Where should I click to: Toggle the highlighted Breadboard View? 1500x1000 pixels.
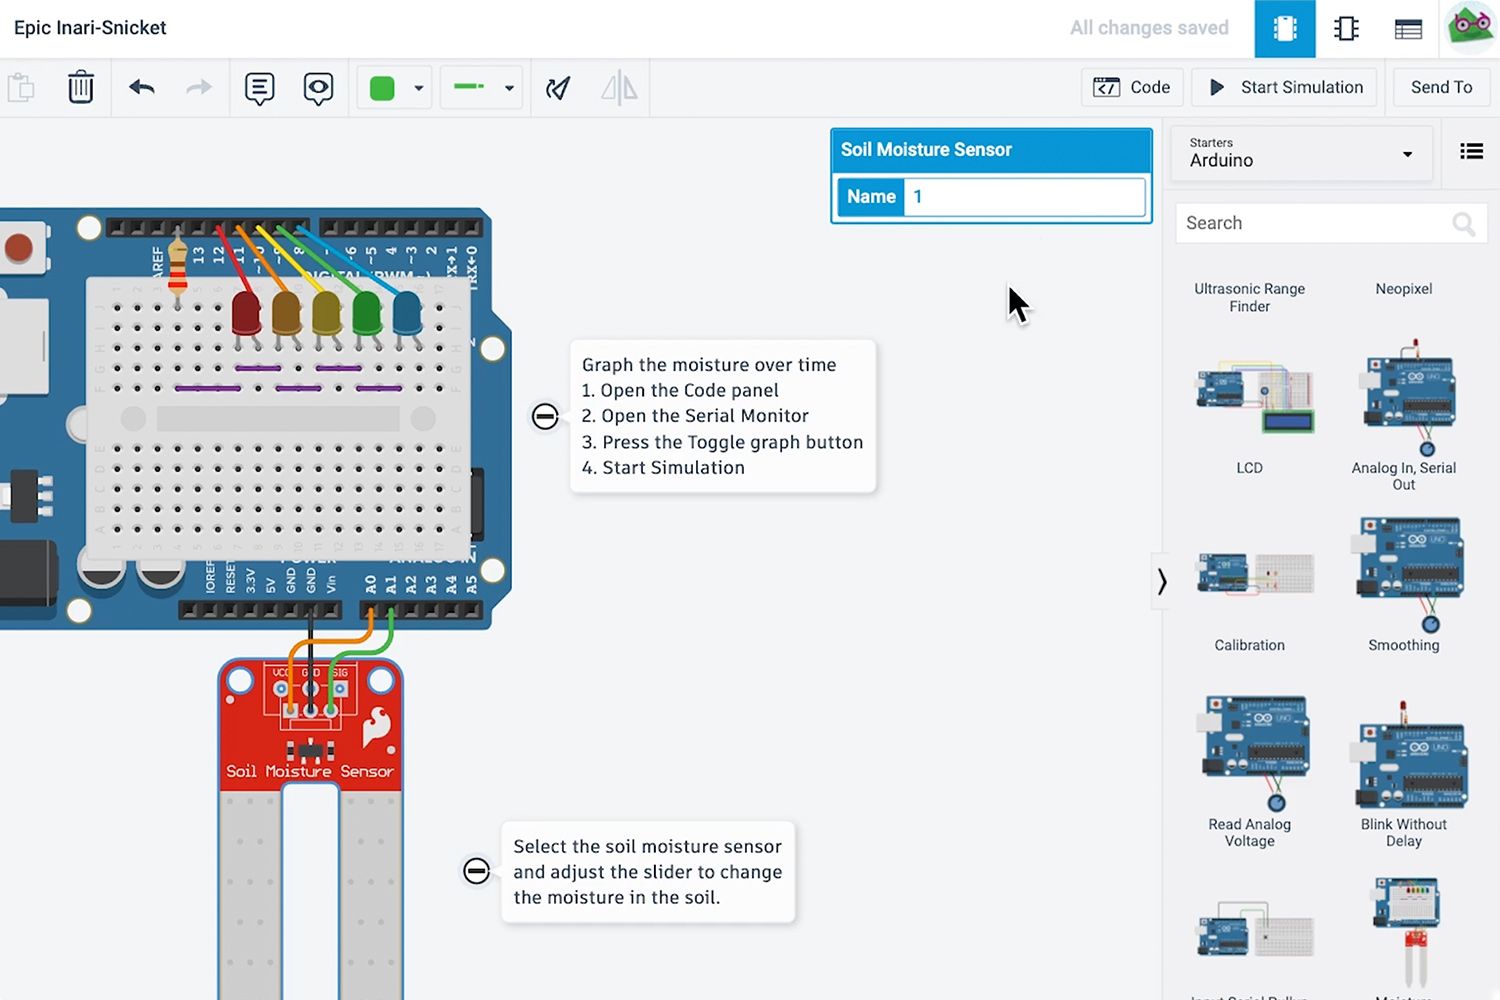coord(1285,28)
